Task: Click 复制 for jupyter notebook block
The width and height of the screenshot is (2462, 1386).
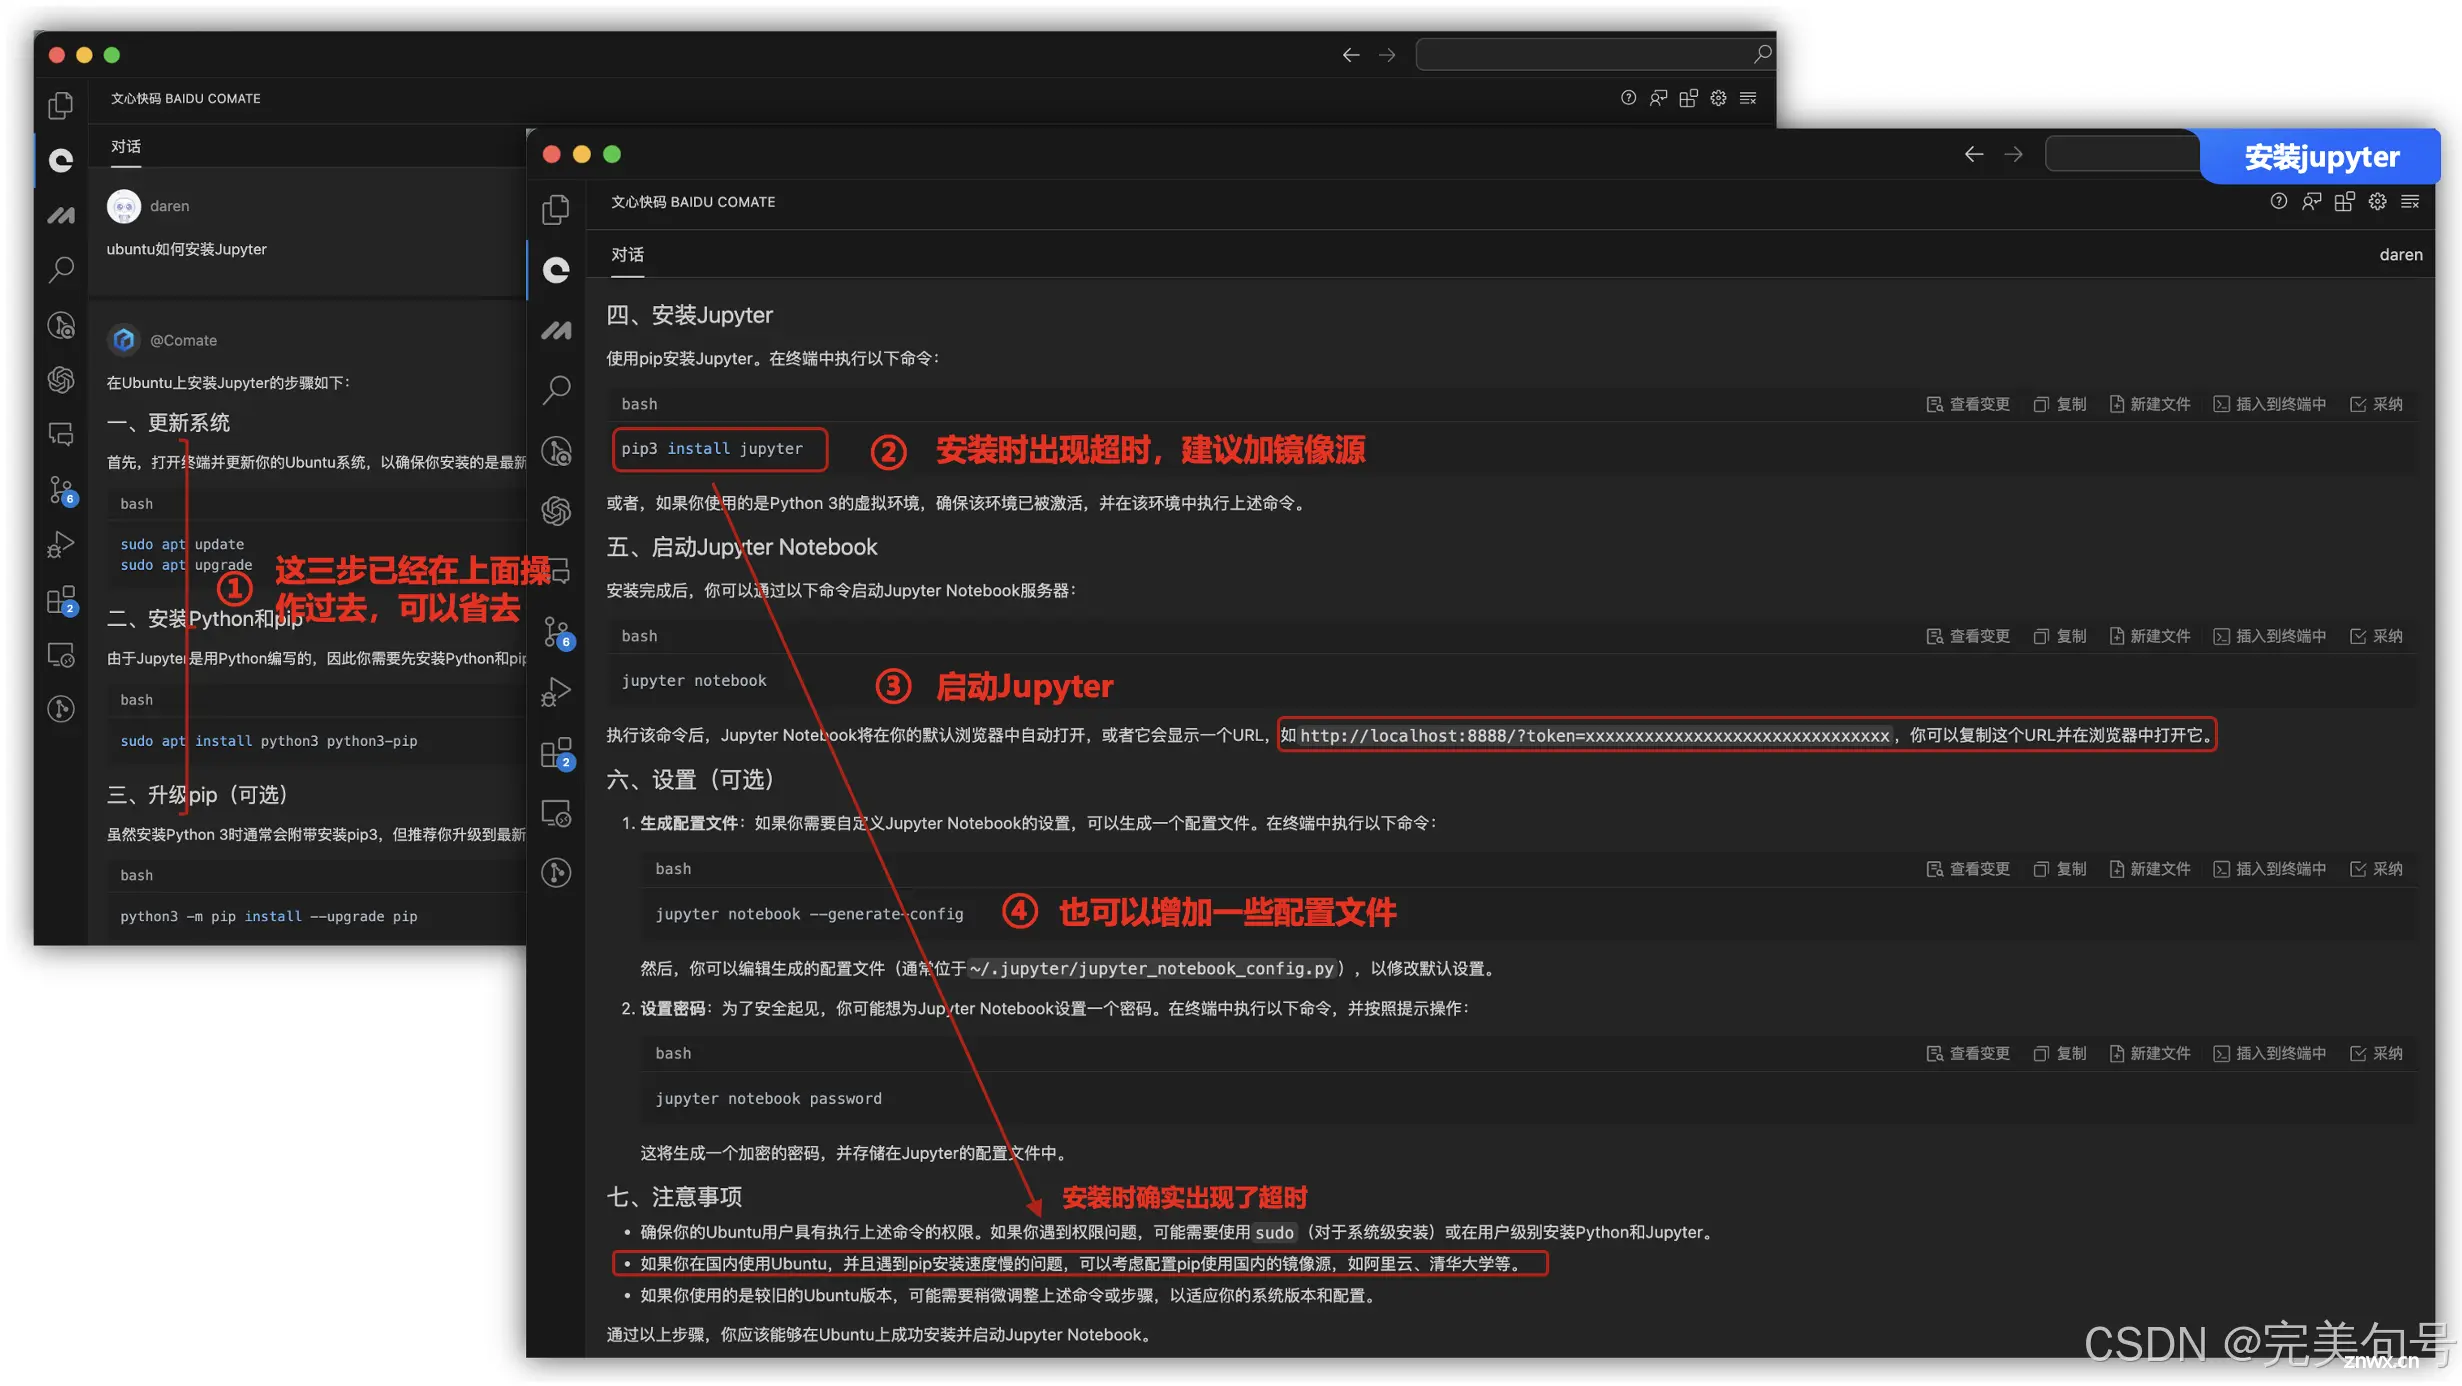Action: pyautogui.click(x=2060, y=636)
